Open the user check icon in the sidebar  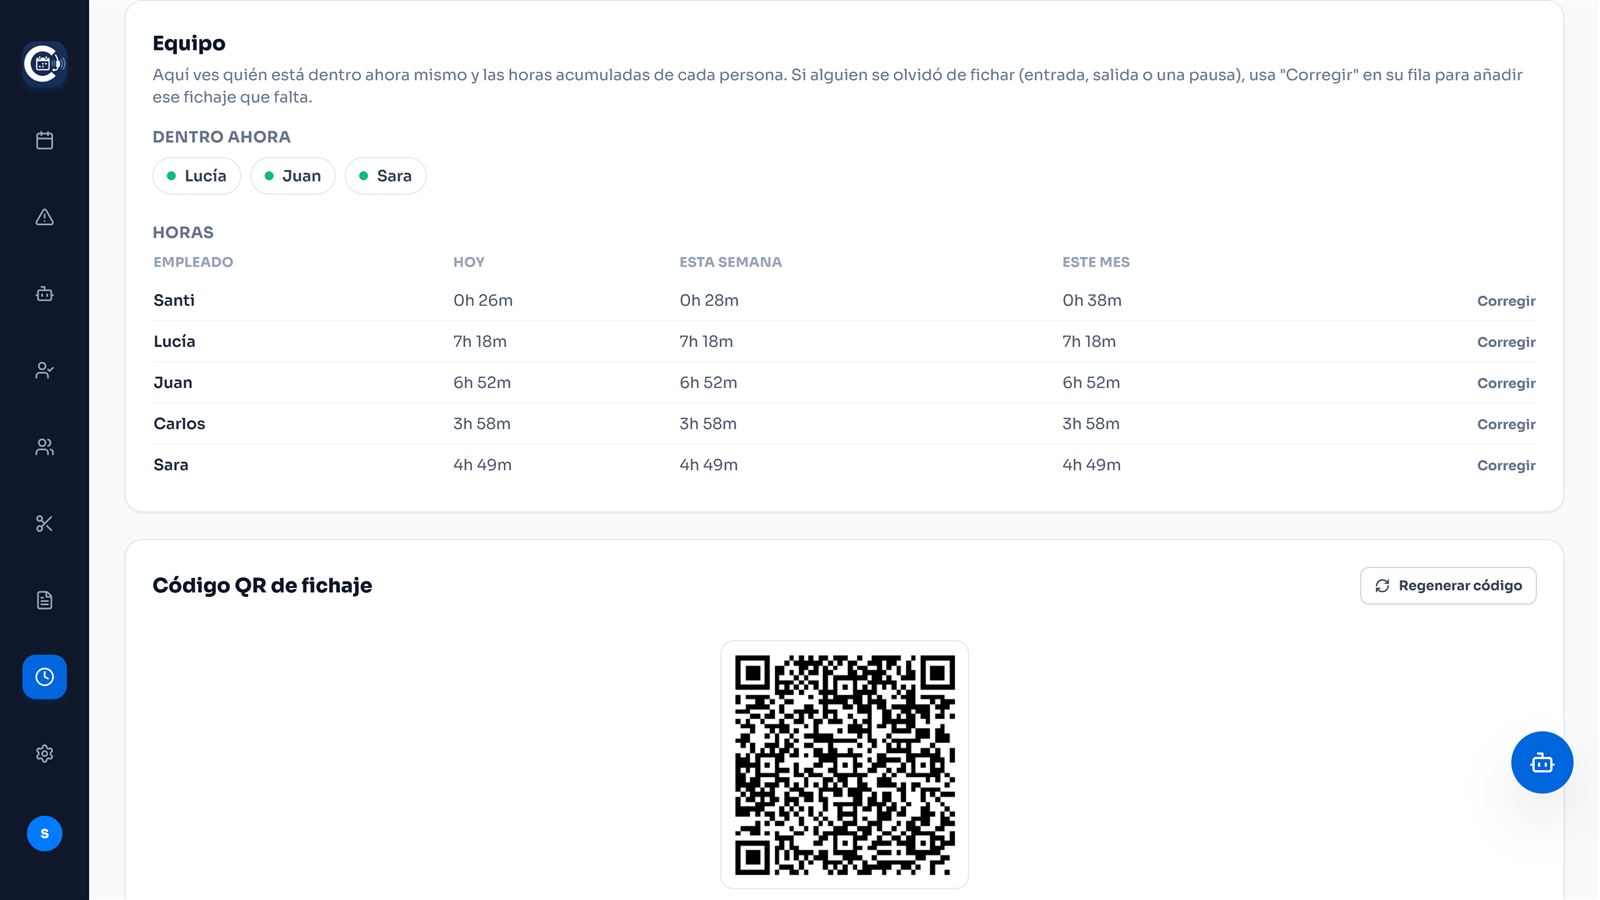pos(44,370)
